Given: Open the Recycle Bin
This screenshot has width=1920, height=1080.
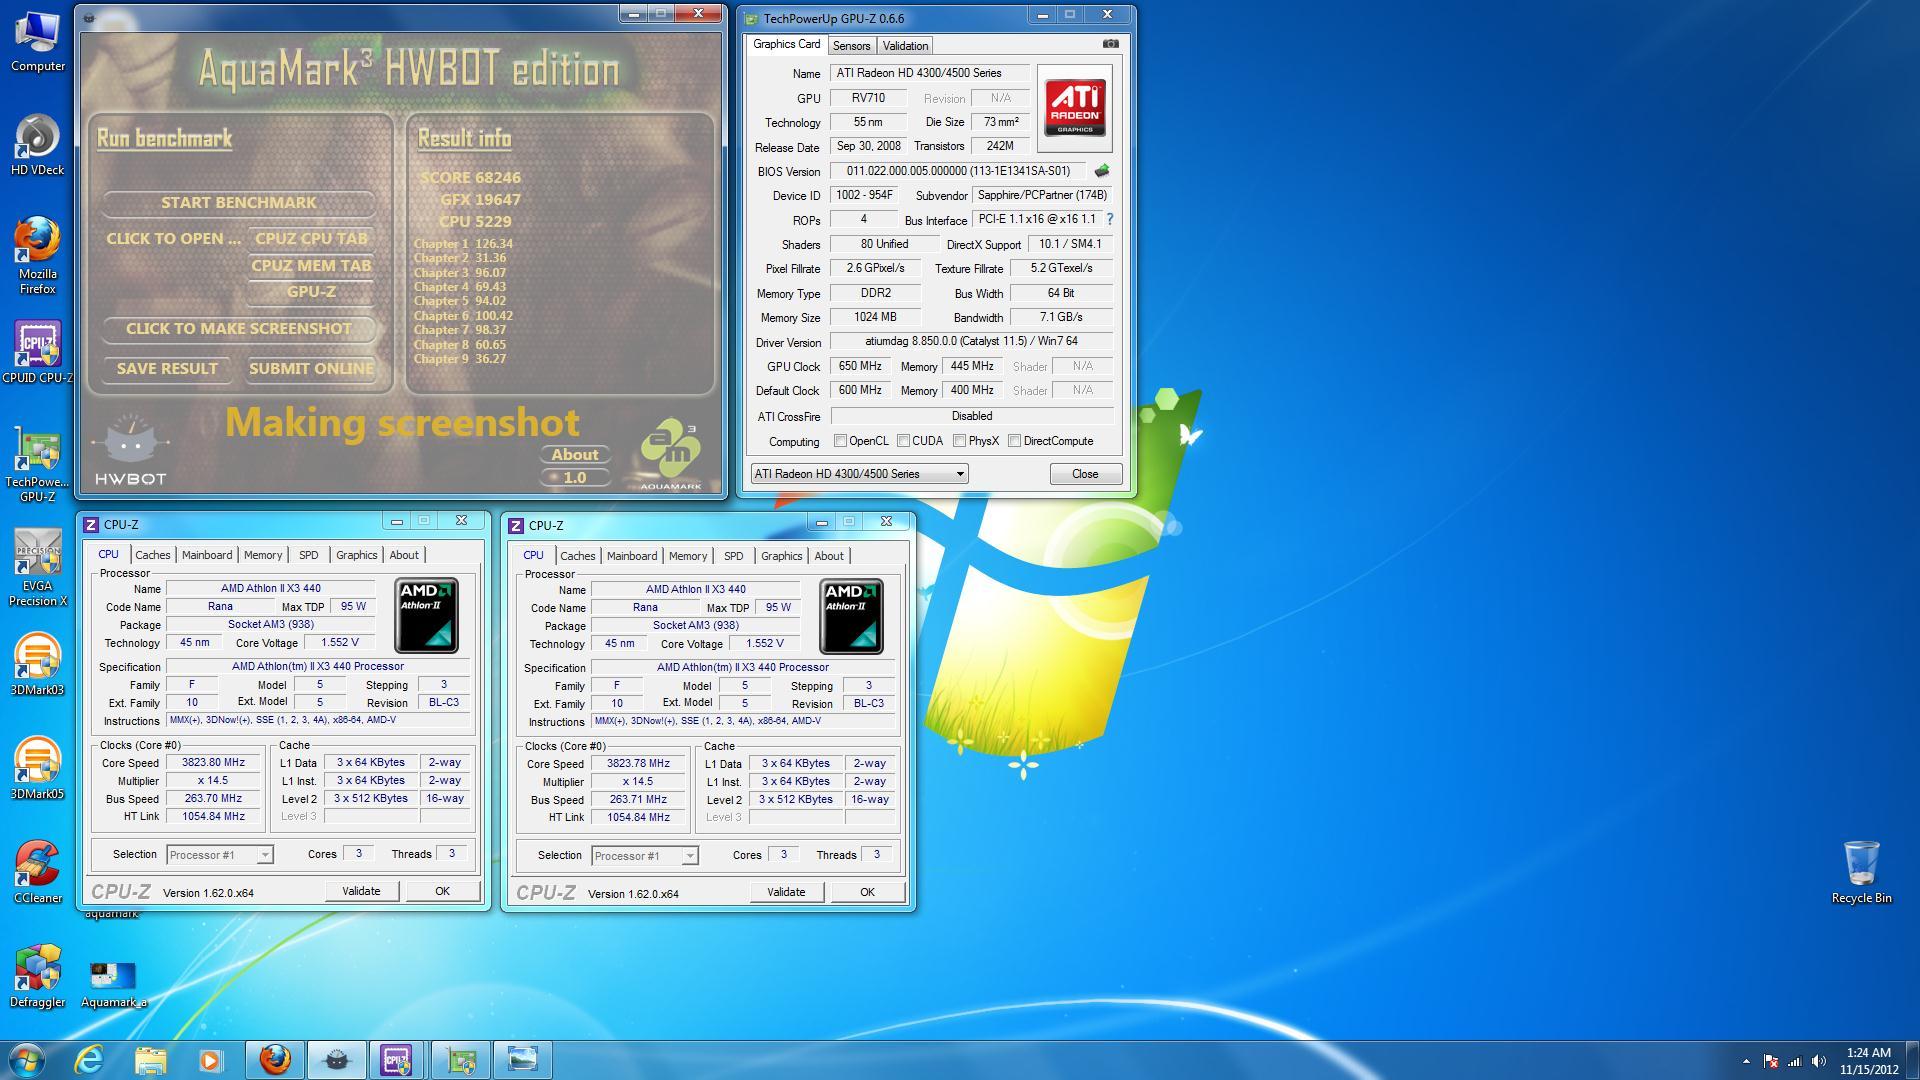Looking at the screenshot, I should tap(1861, 874).
